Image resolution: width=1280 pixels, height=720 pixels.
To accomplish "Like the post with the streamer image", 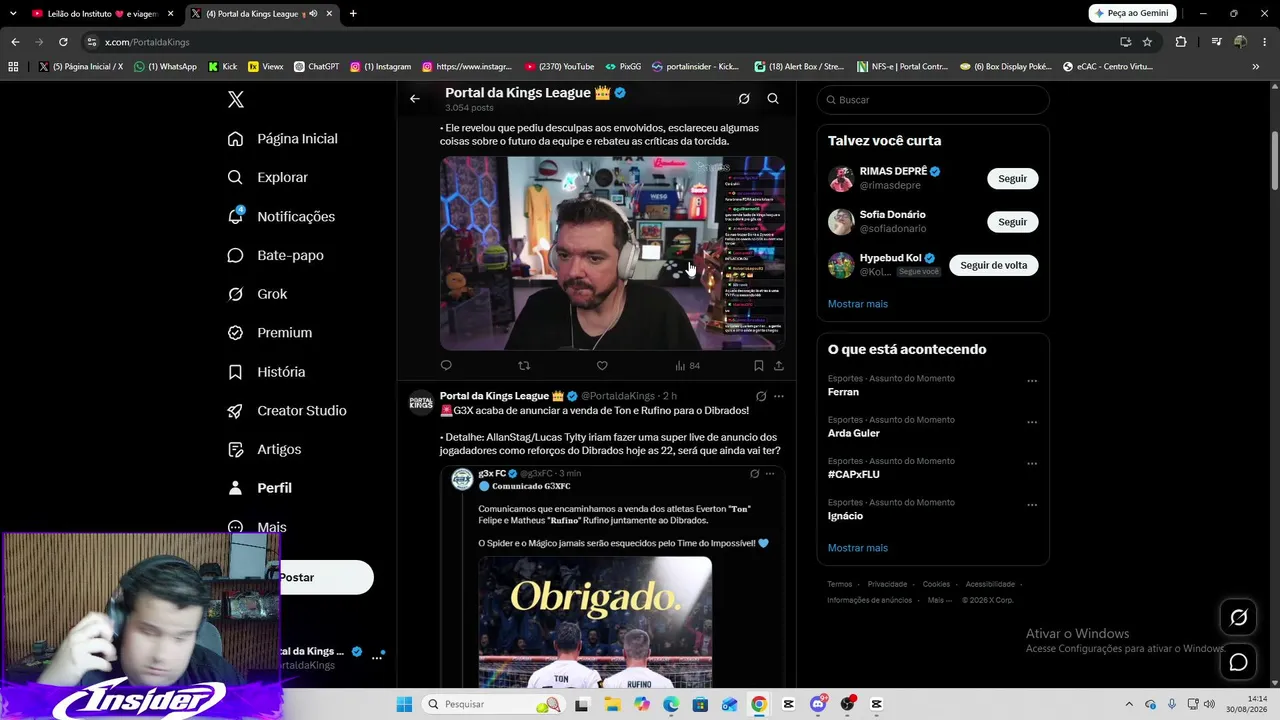I will 602,366.
